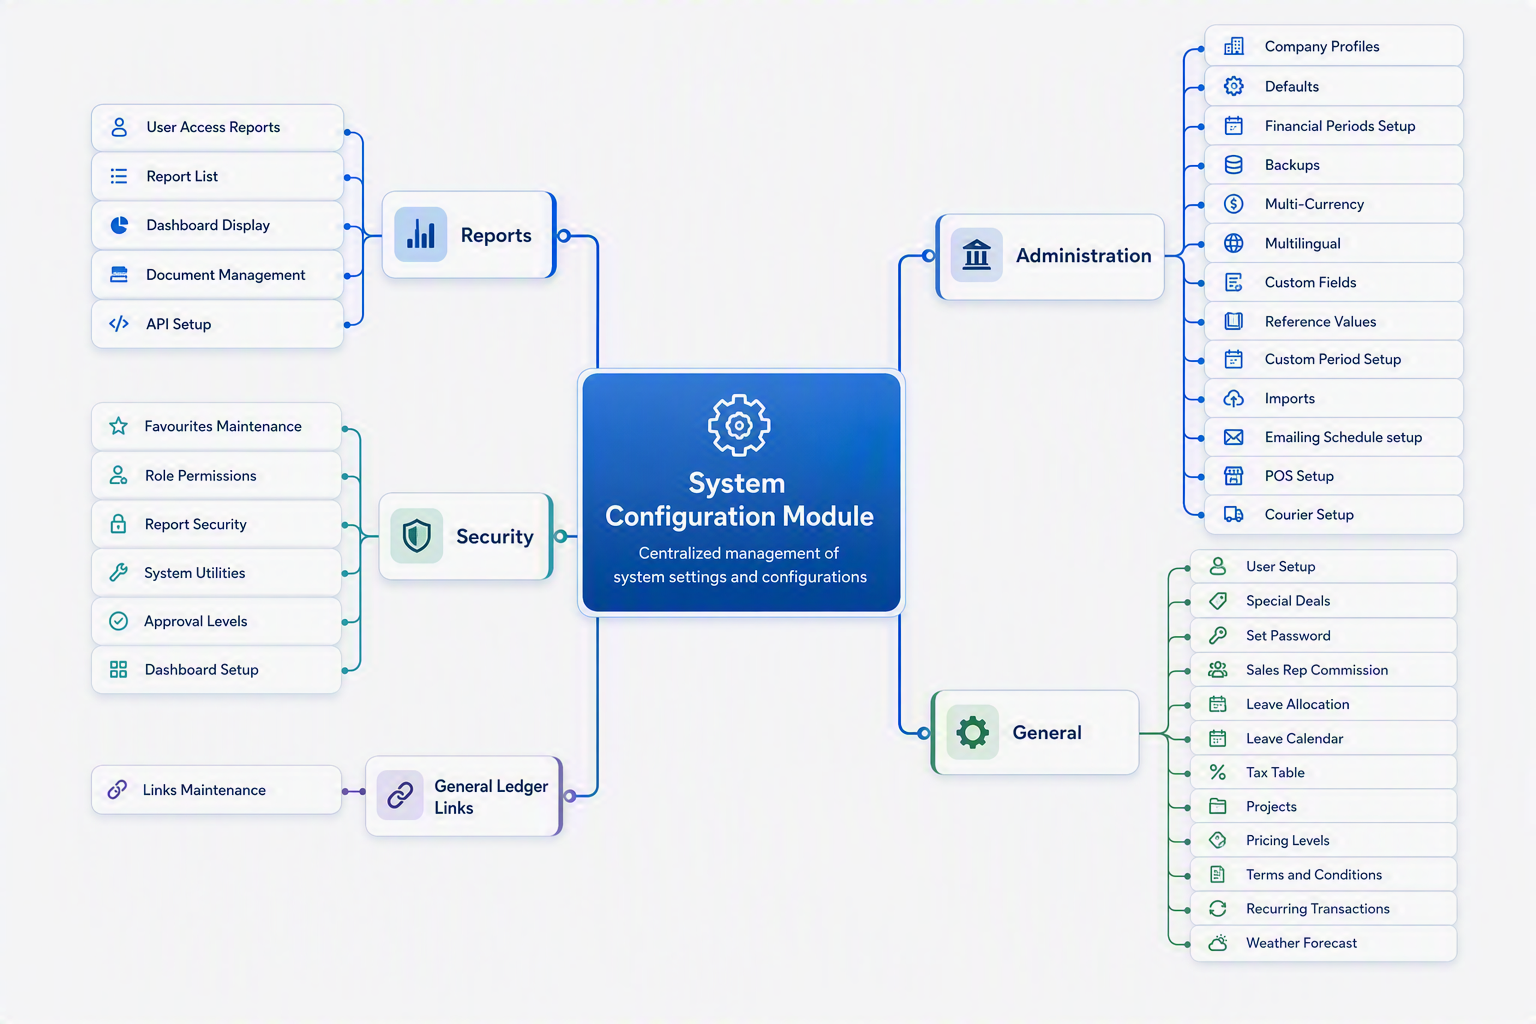Toggle the General Ledger Links connector circle
Image resolution: width=1536 pixels, height=1024 pixels.
click(569, 796)
